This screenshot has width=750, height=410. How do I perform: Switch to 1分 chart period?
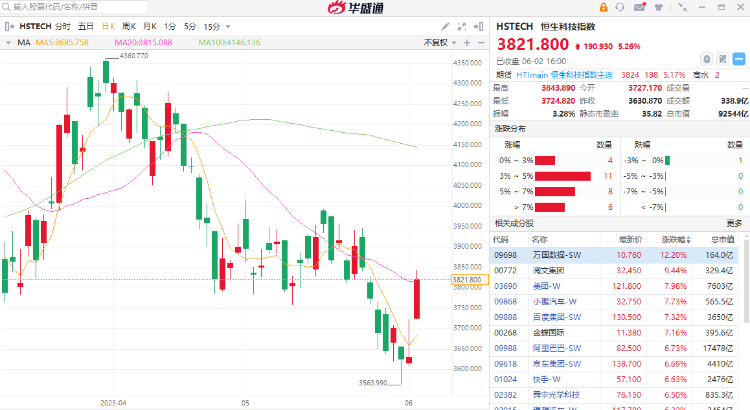point(170,27)
